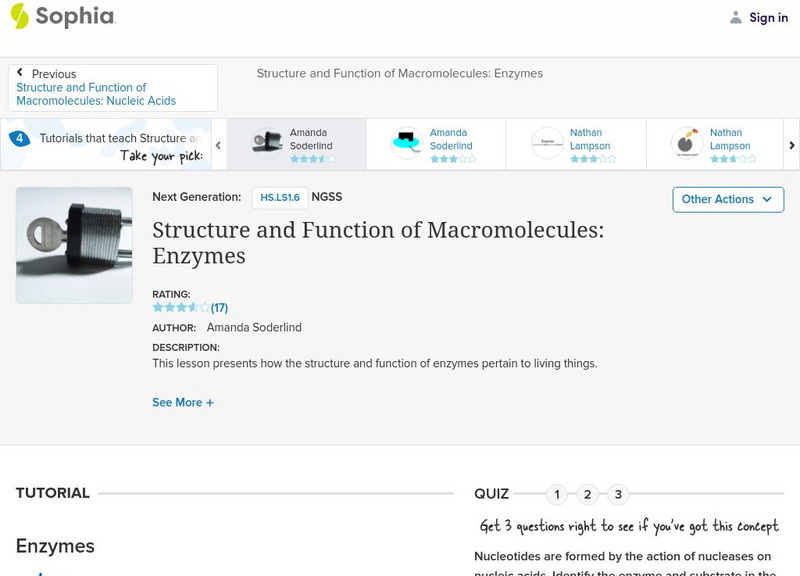The height and width of the screenshot is (576, 800).
Task: Click the right carousel chevron
Action: coord(791,144)
